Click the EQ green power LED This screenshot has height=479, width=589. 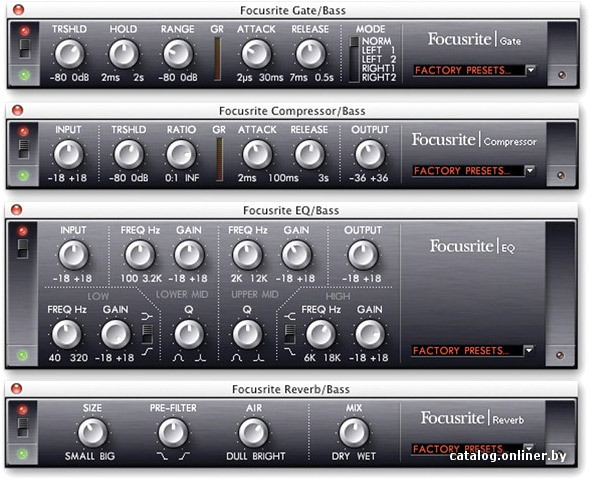[23, 355]
